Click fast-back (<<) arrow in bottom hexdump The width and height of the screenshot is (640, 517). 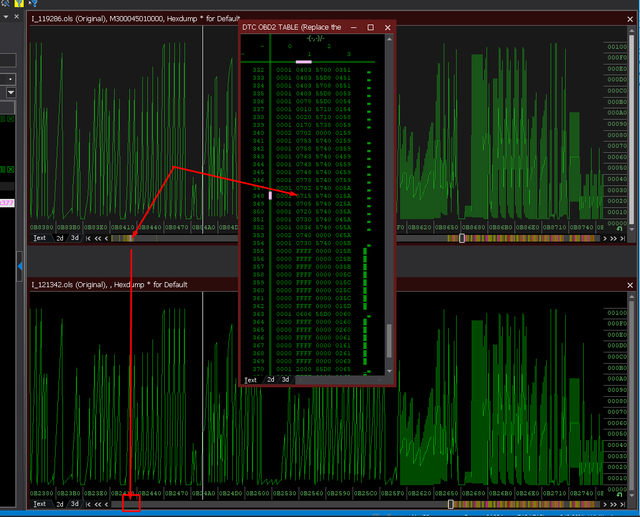click(98, 504)
